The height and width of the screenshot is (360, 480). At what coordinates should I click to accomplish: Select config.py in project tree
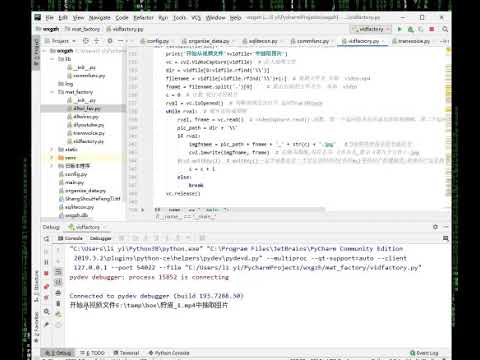click(73, 174)
